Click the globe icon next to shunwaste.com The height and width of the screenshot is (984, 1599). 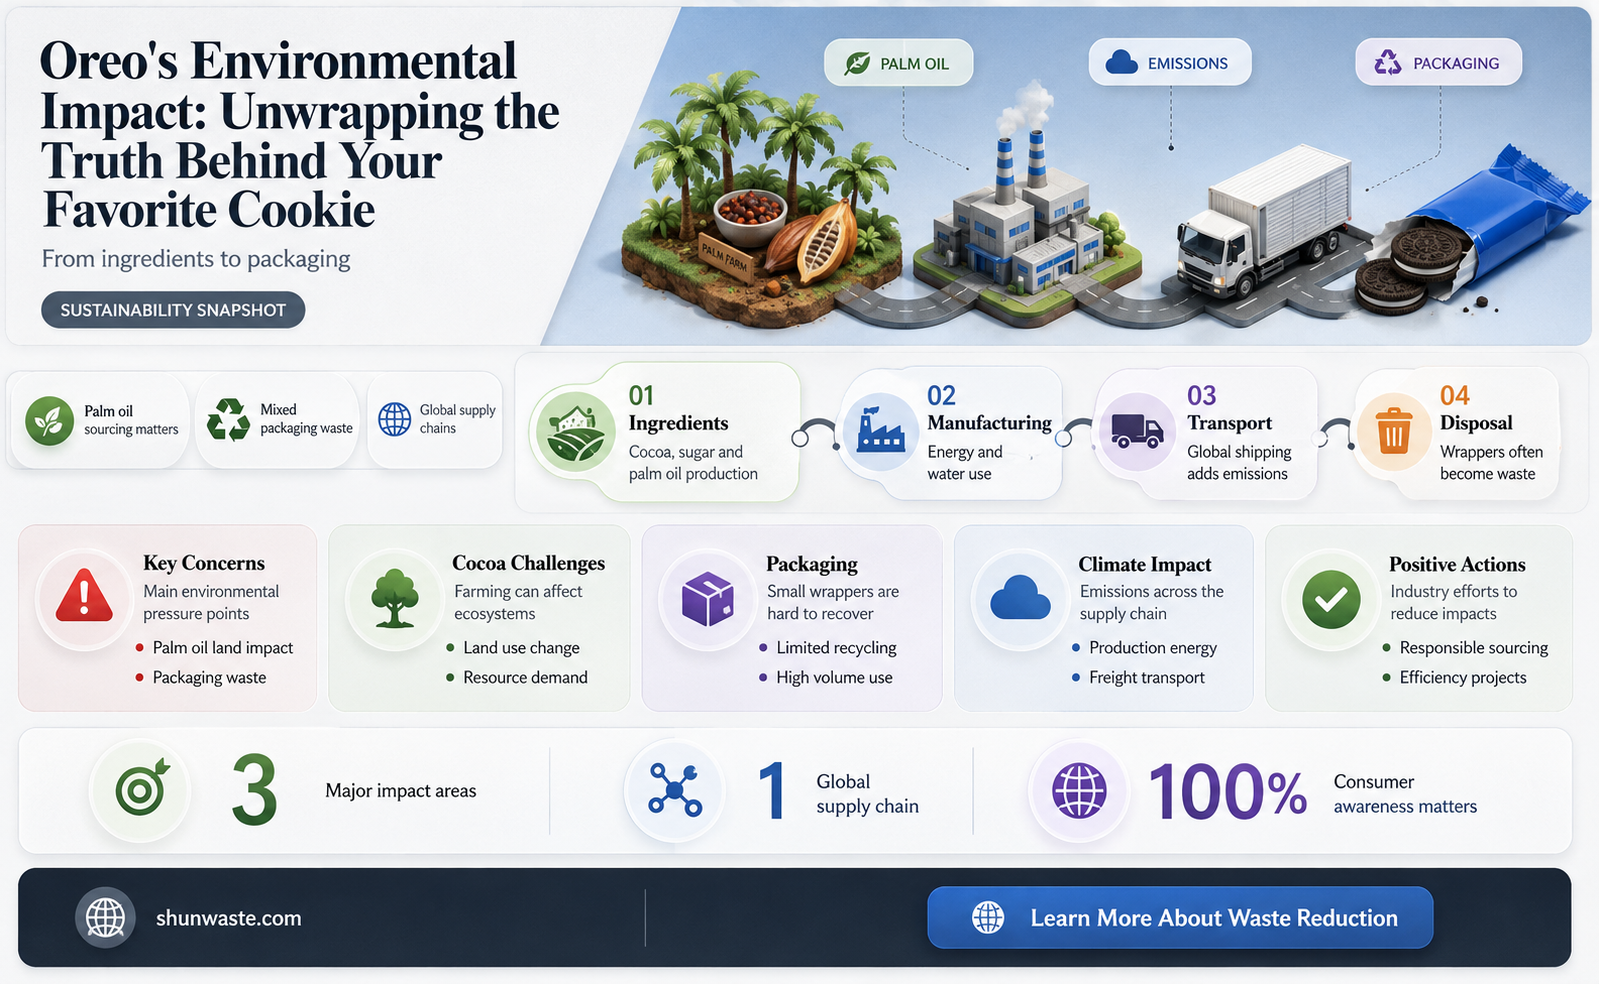click(x=105, y=917)
